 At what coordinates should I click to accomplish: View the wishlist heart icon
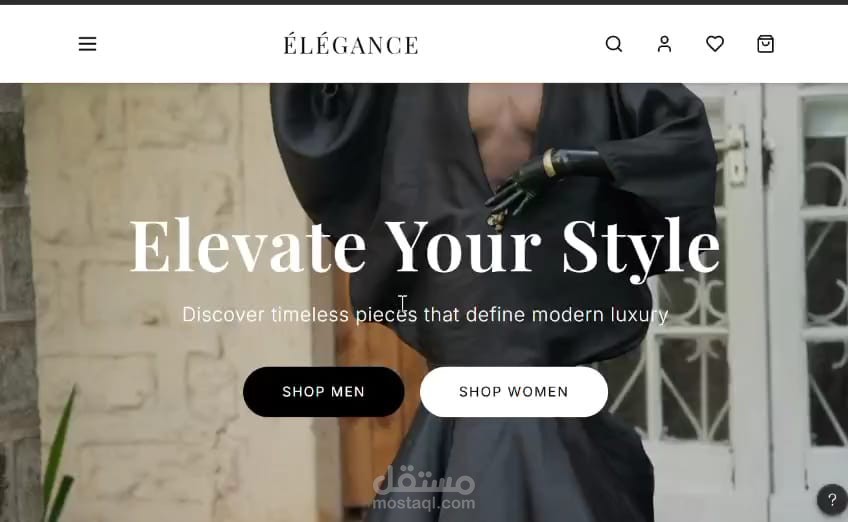(715, 44)
